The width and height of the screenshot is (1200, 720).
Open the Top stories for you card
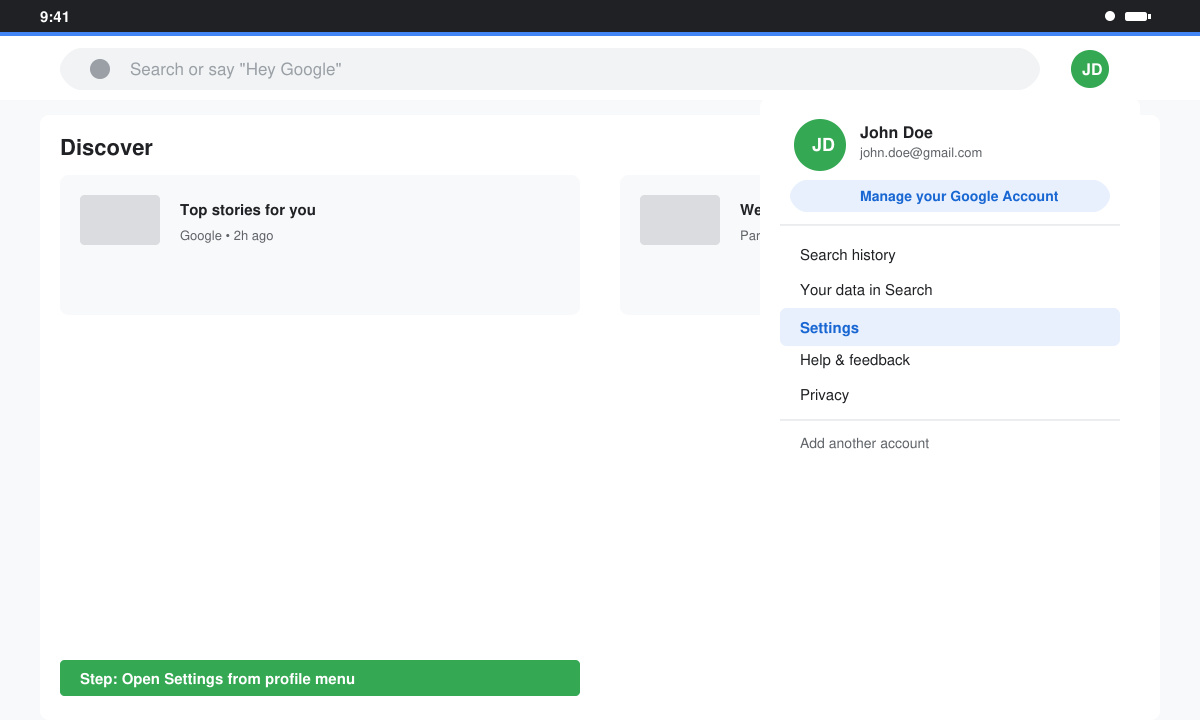320,245
